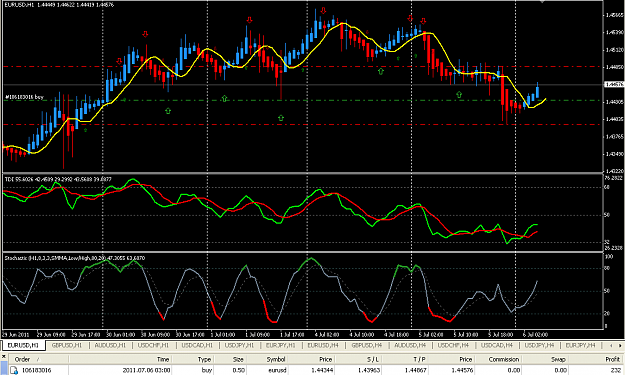The image size is (625, 375).
Task: Sort by the T / P column header
Action: [420, 359]
